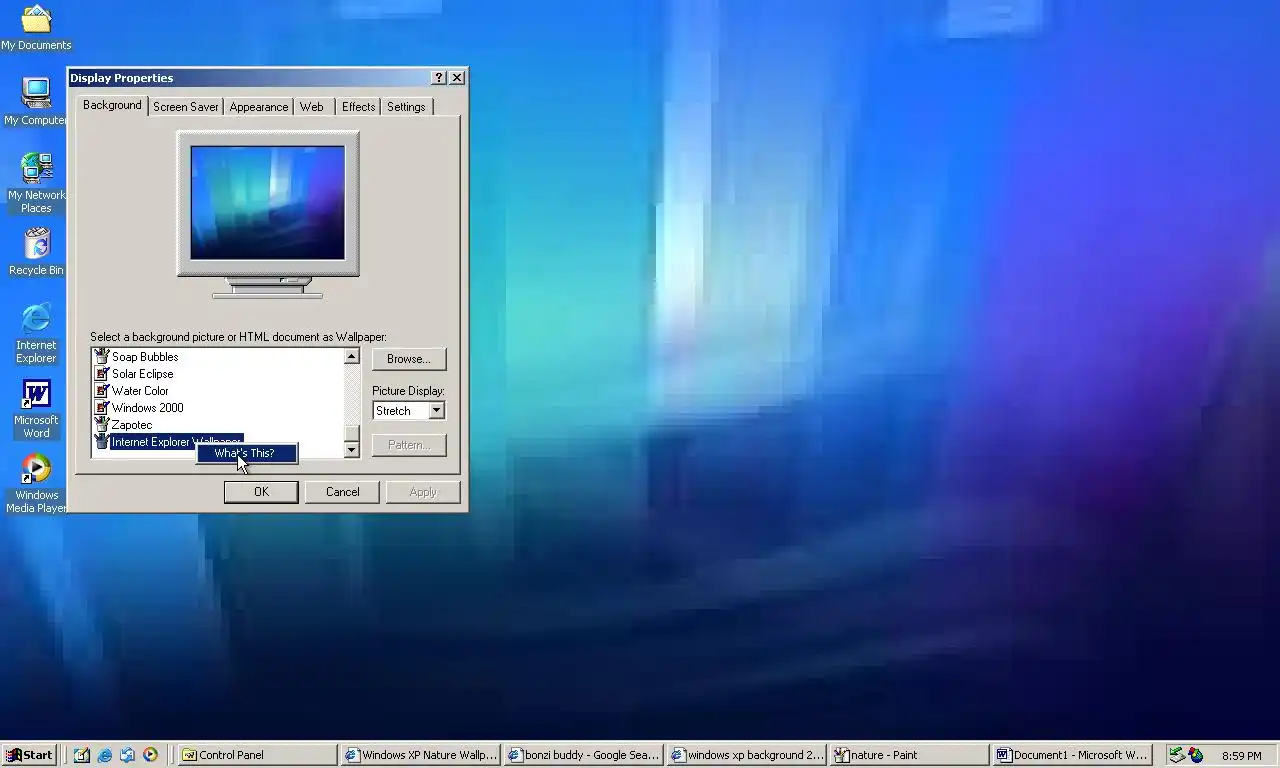Launch Windows Media Player from Quick Launch
1280x768 pixels.
150,755
